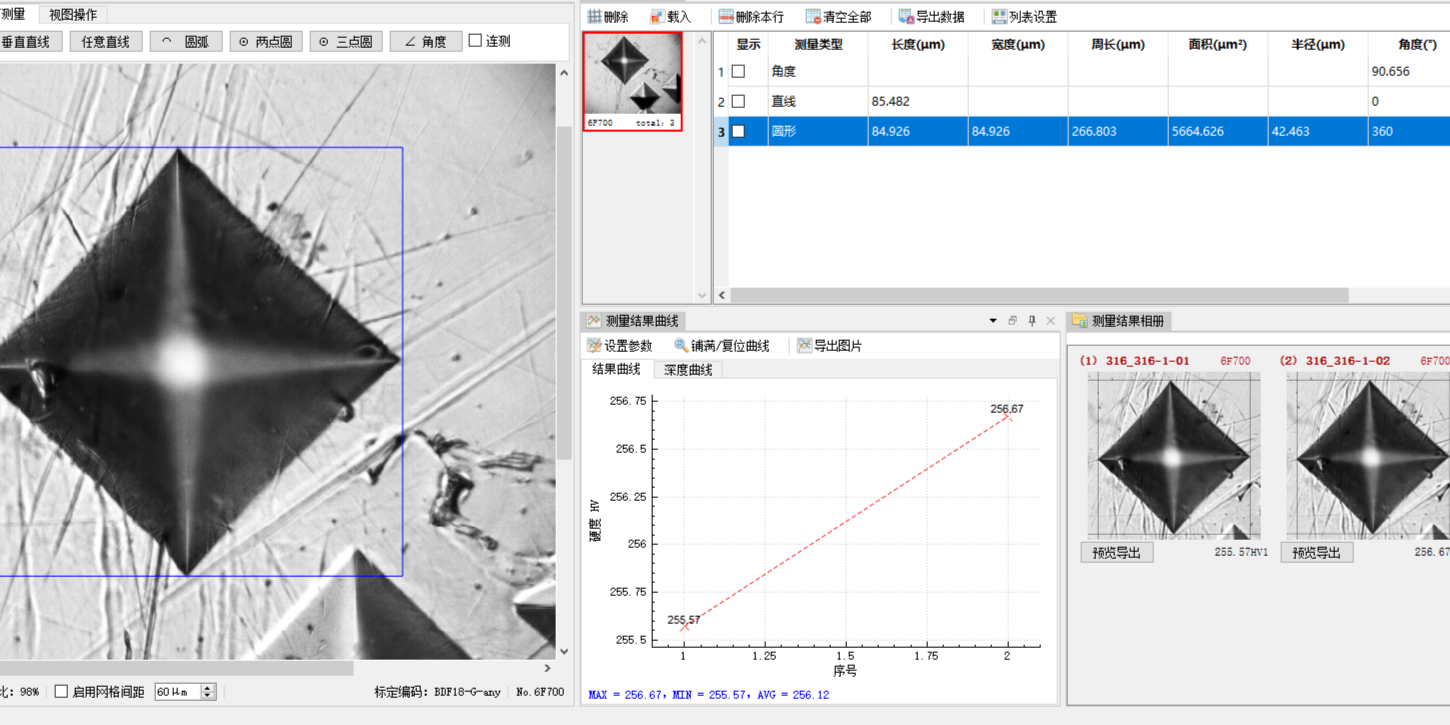Viewport: 1450px width, 725px height.
Task: Click 删除本行 delete row icon
Action: (x=726, y=17)
